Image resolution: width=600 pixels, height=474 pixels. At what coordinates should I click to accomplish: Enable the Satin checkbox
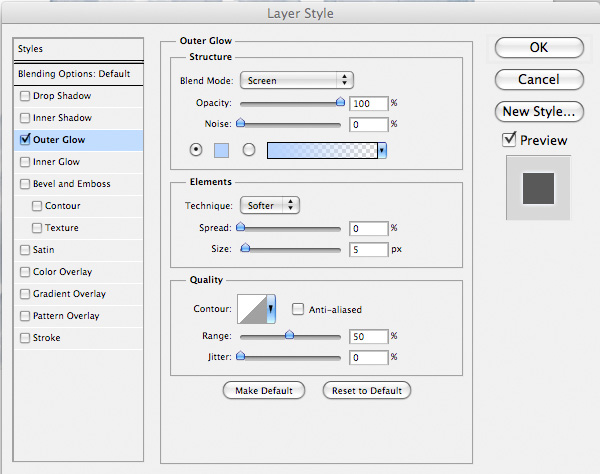[x=25, y=250]
